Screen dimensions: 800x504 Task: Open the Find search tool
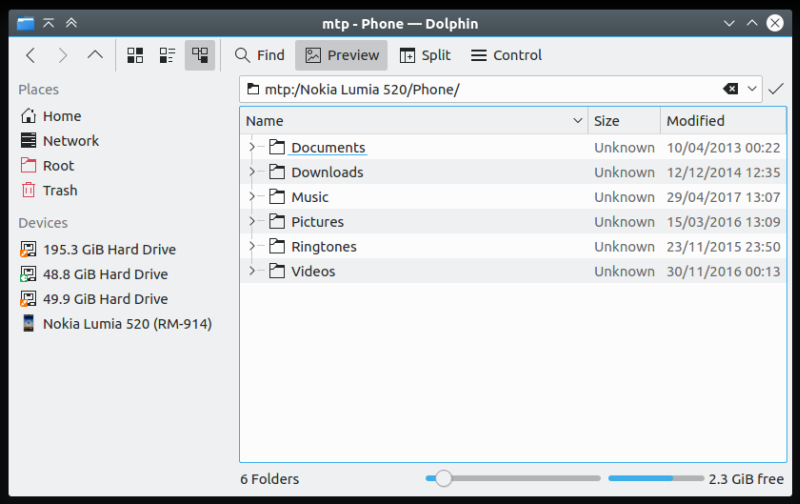click(x=260, y=55)
